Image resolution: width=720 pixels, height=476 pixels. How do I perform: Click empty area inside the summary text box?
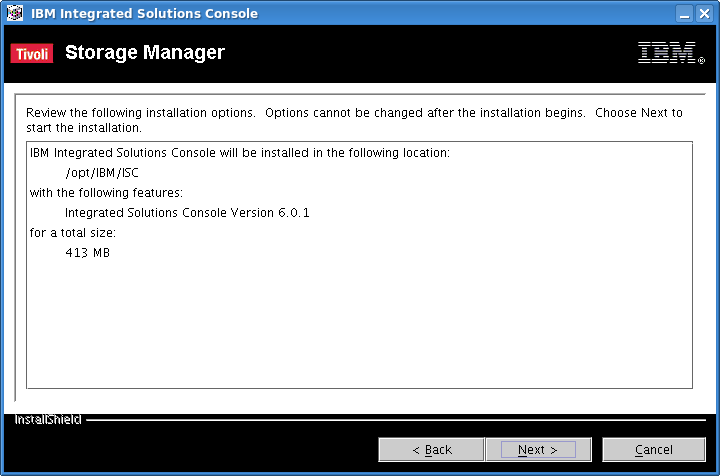point(359,321)
